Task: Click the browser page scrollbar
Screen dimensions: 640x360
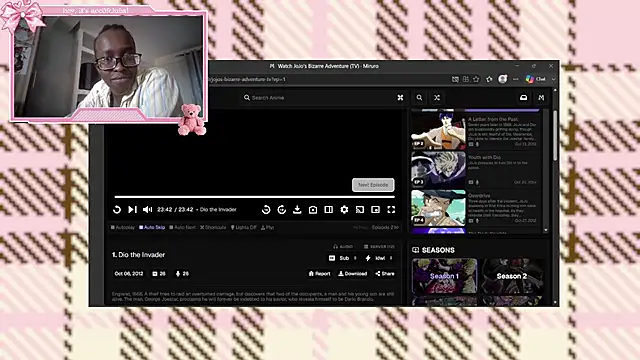Action: (x=555, y=136)
